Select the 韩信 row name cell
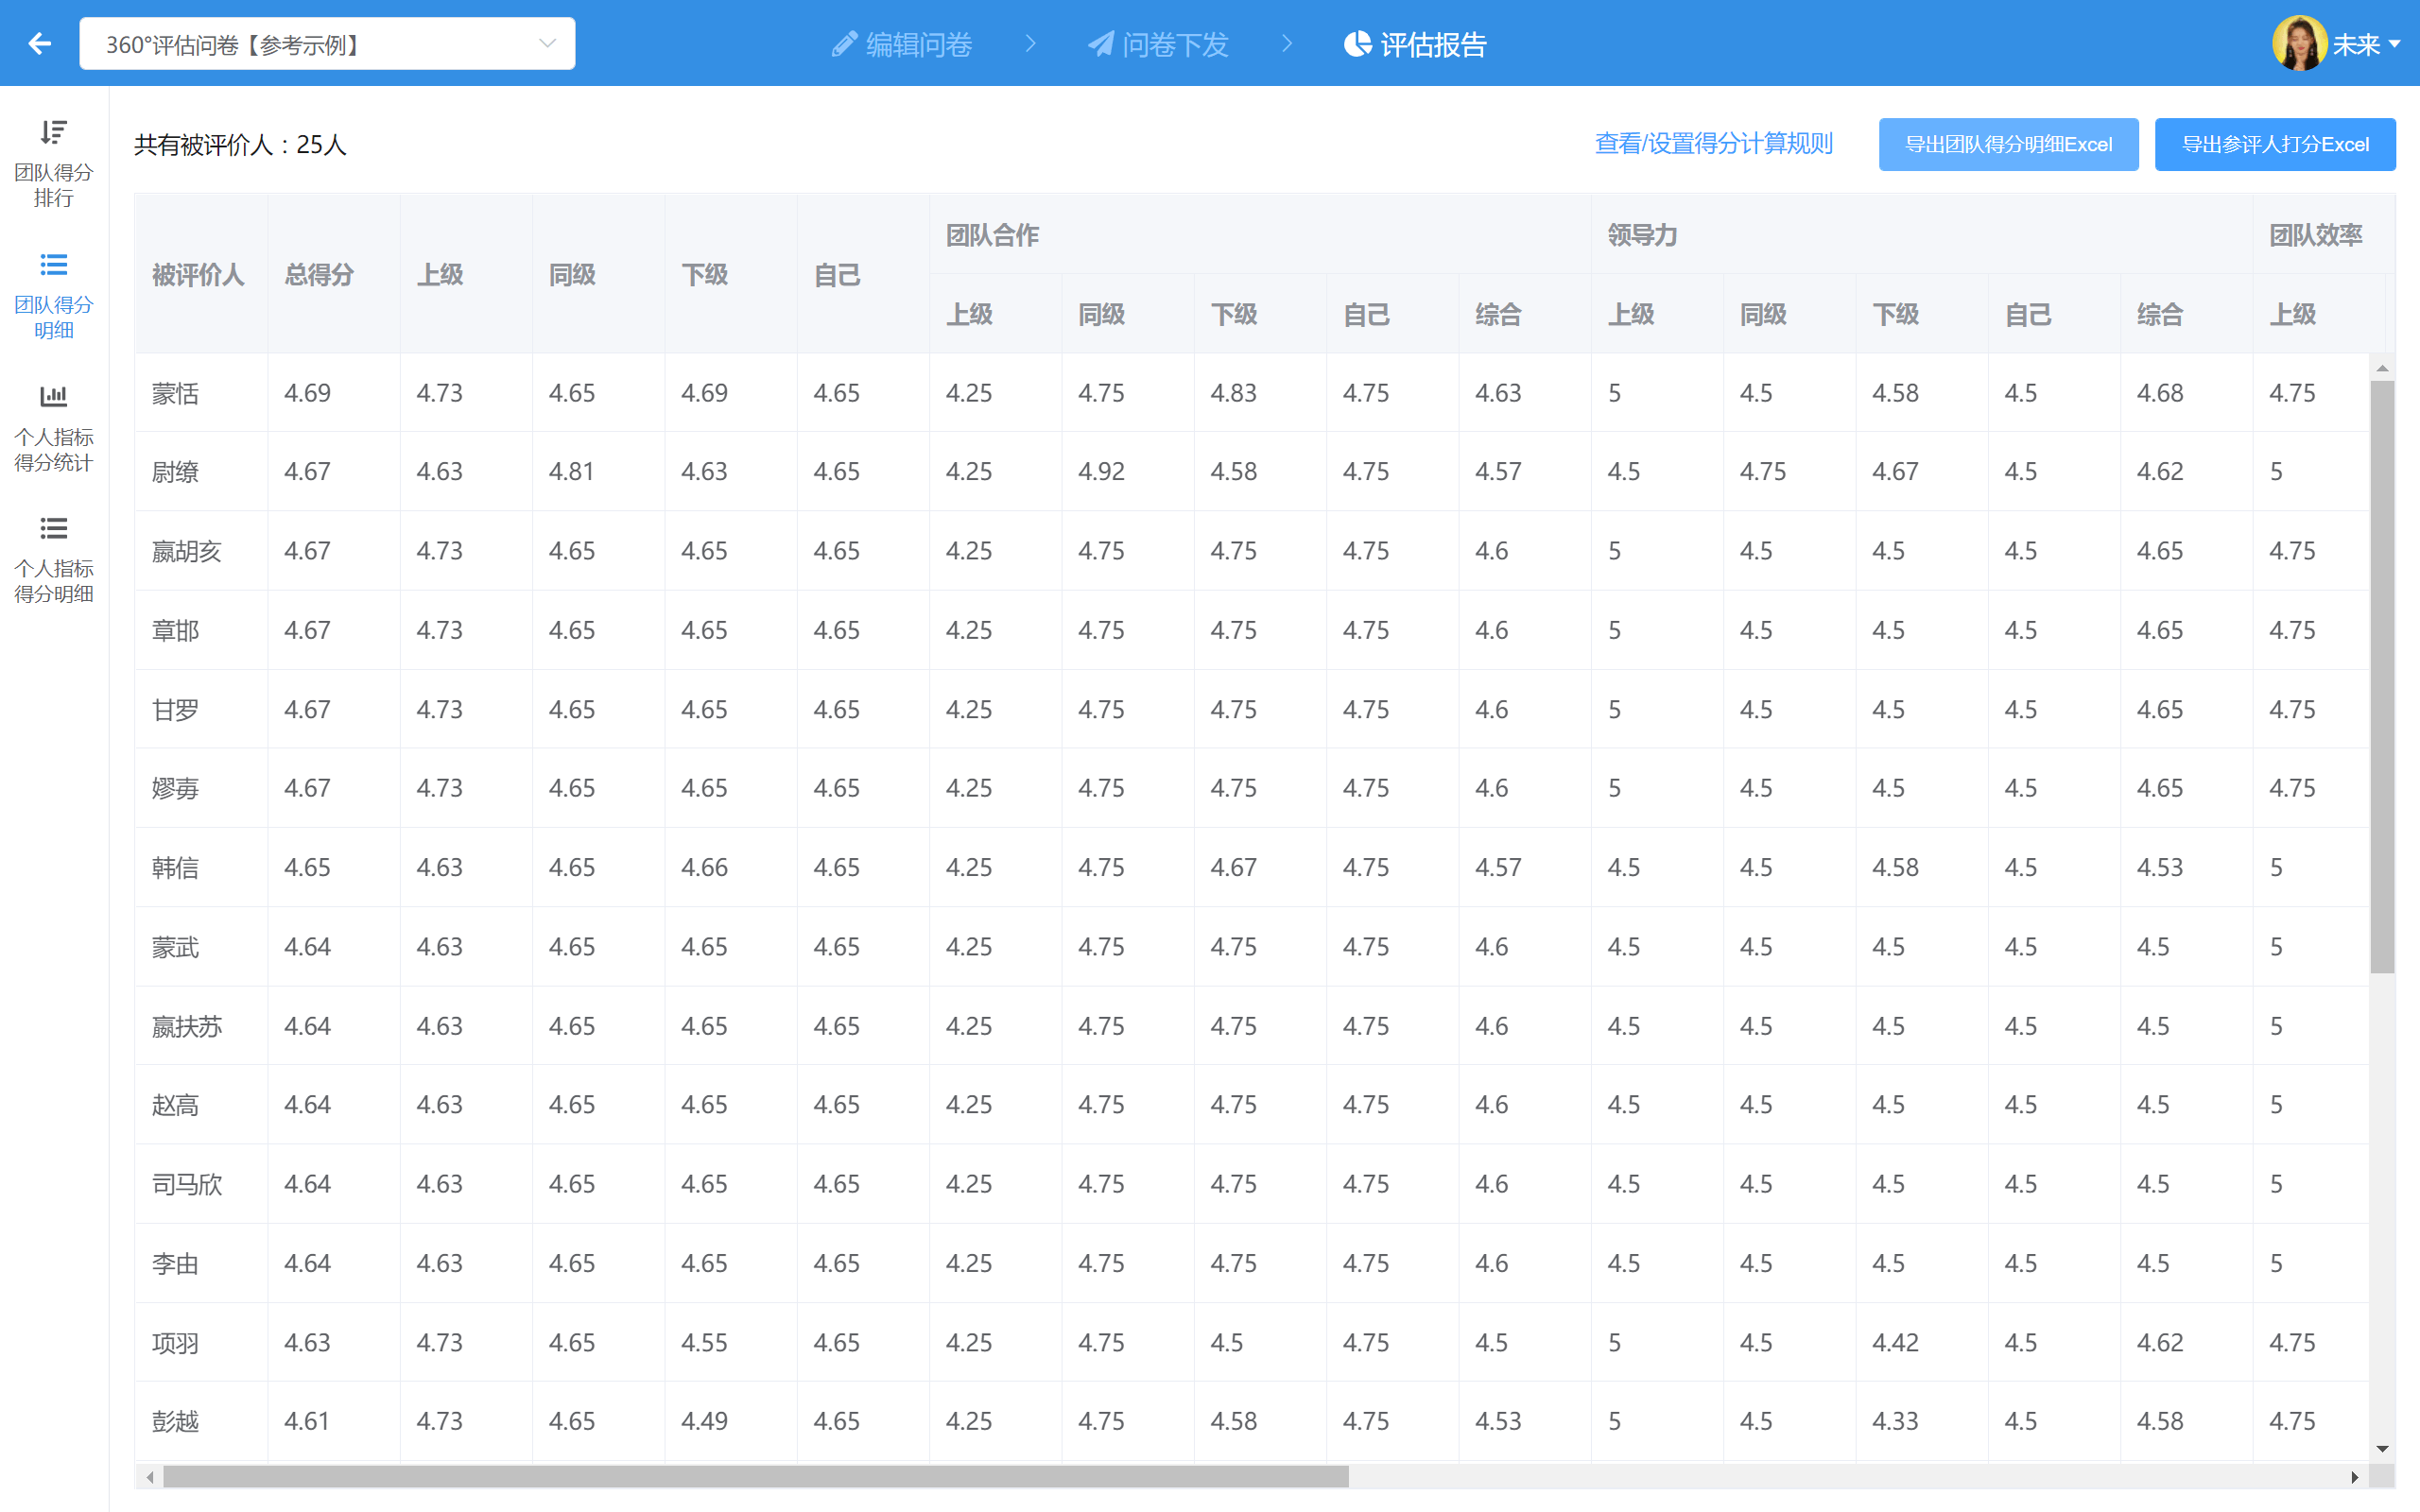Image resolution: width=2420 pixels, height=1512 pixels. point(200,867)
